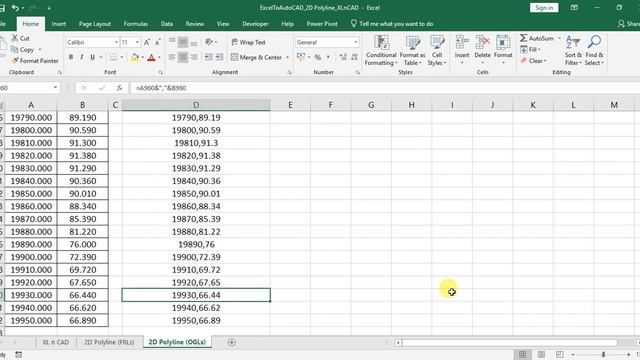Open the Format as Table gallery

pos(412,51)
